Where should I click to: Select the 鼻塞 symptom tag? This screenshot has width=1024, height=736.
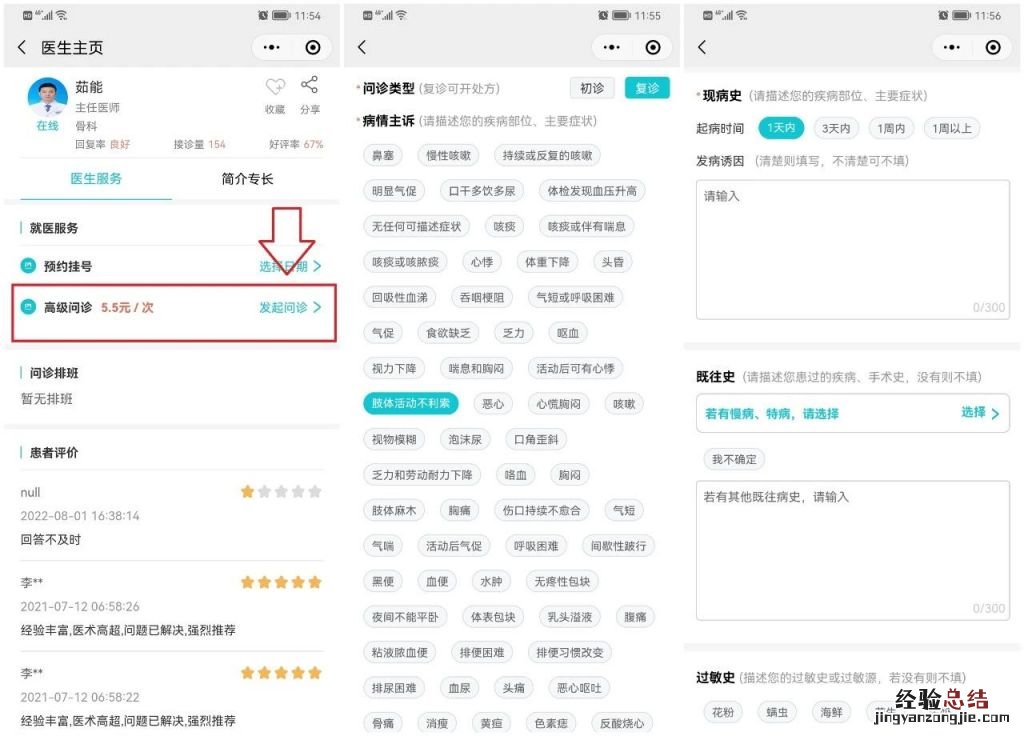click(x=383, y=155)
